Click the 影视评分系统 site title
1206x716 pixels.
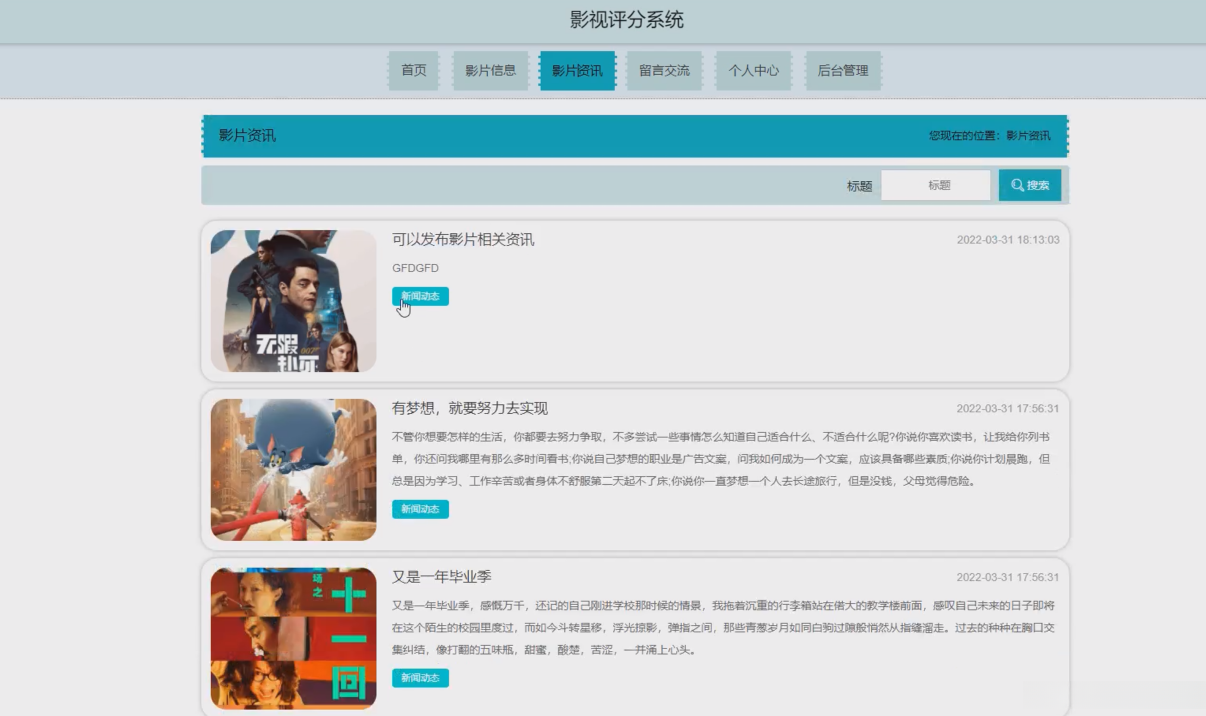[626, 21]
